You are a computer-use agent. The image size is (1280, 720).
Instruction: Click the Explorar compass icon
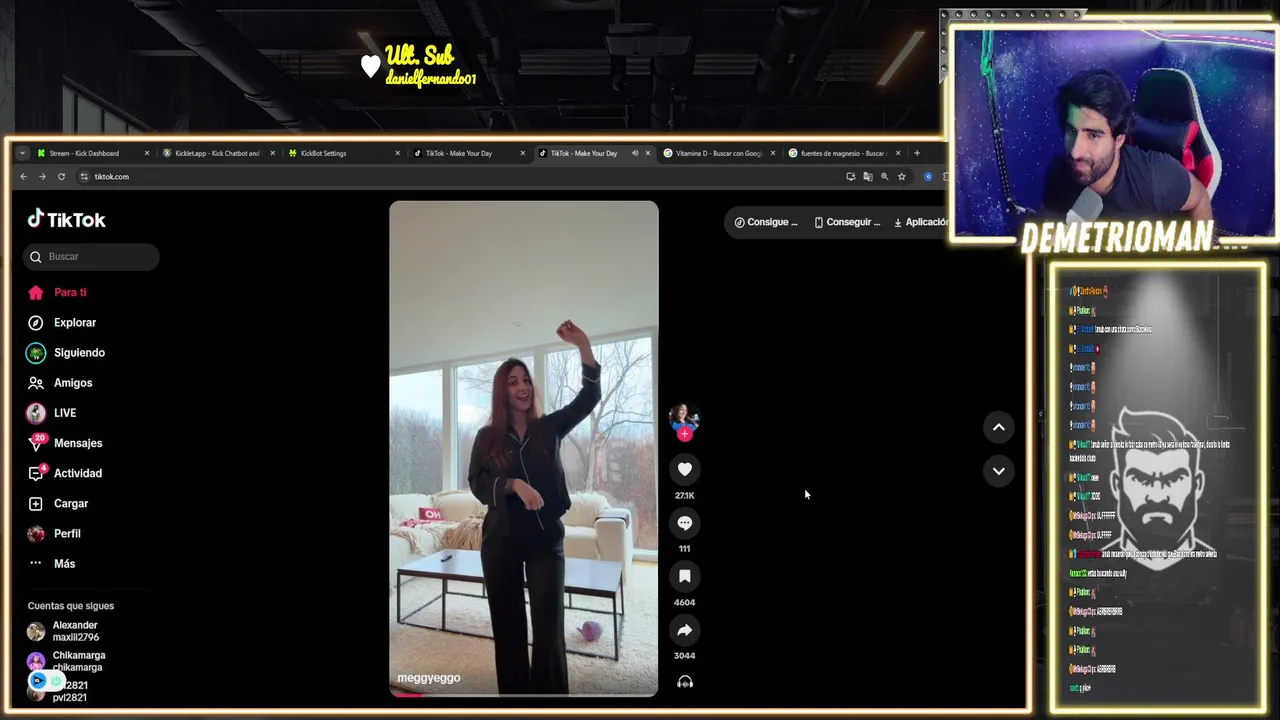click(36, 323)
